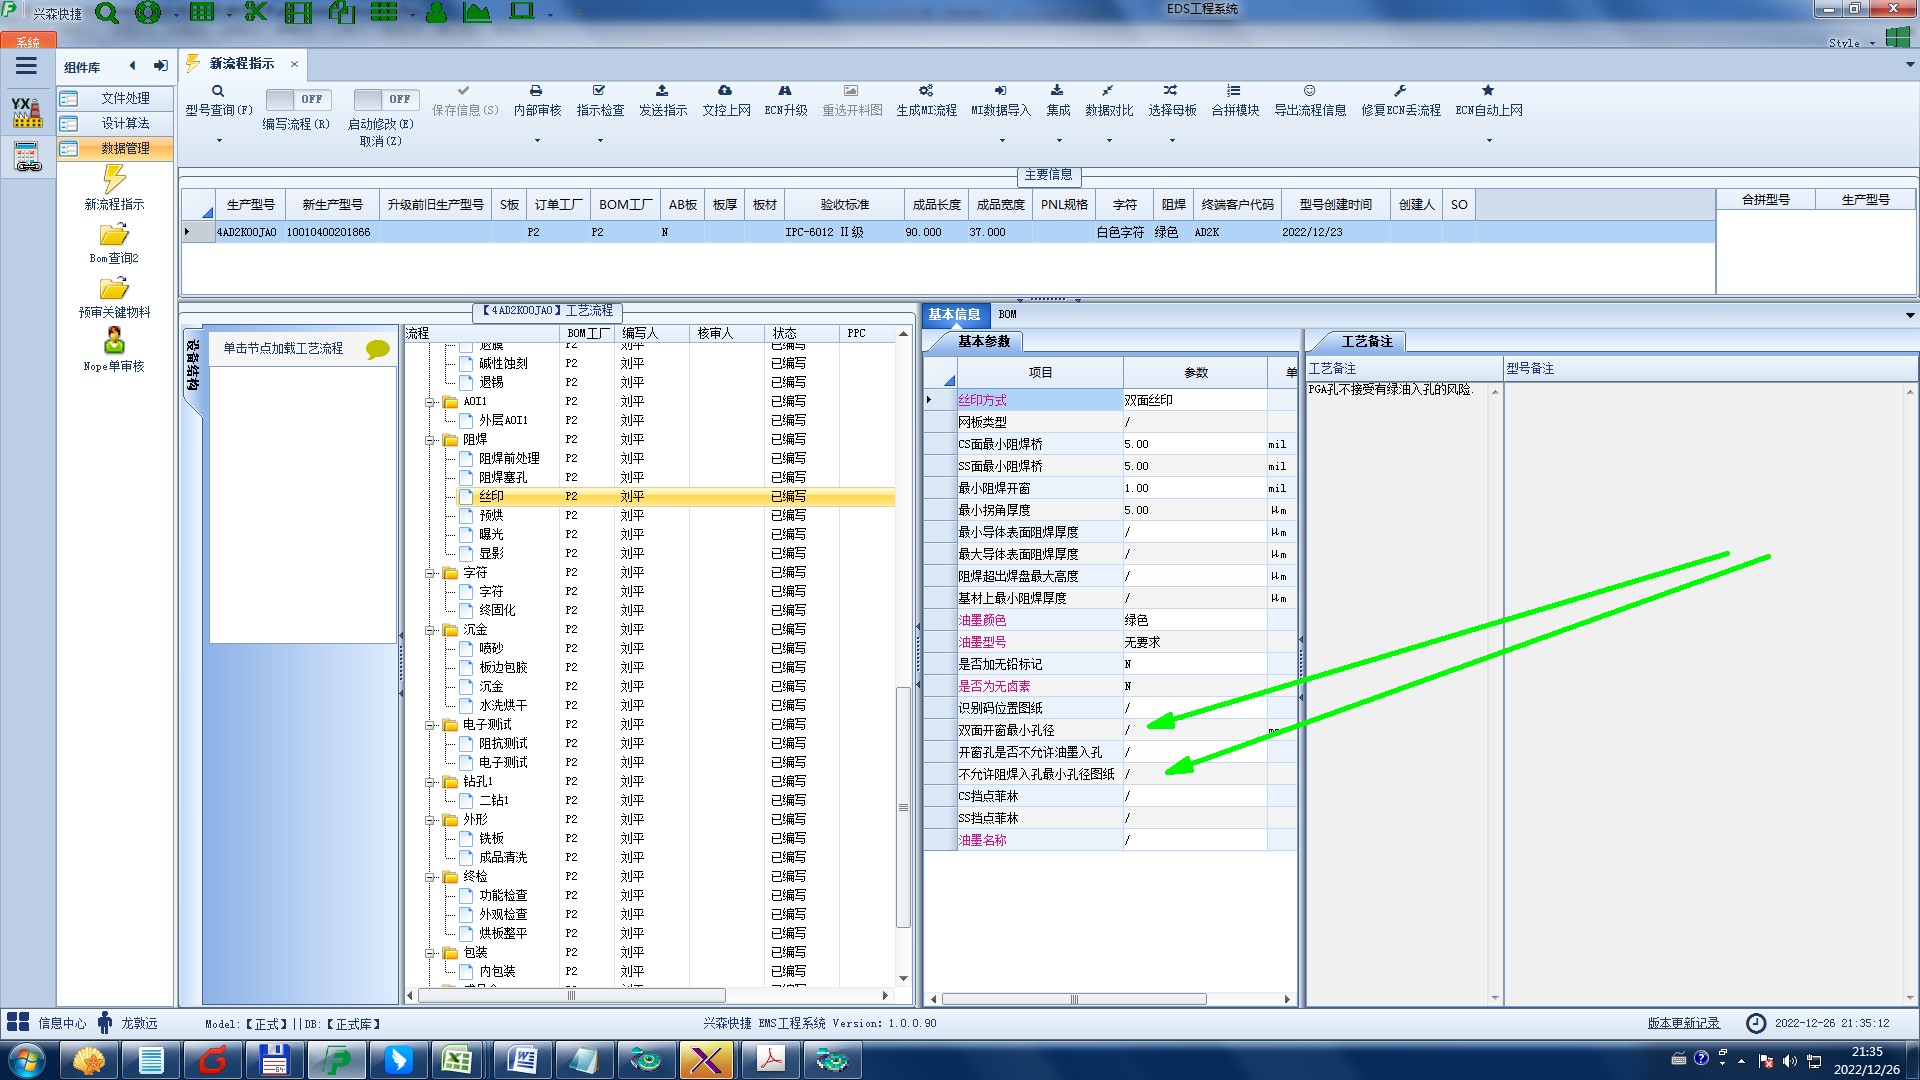Click the 导出流程信息 smiley icon
Viewport: 1920px width, 1080px height.
(x=1309, y=91)
